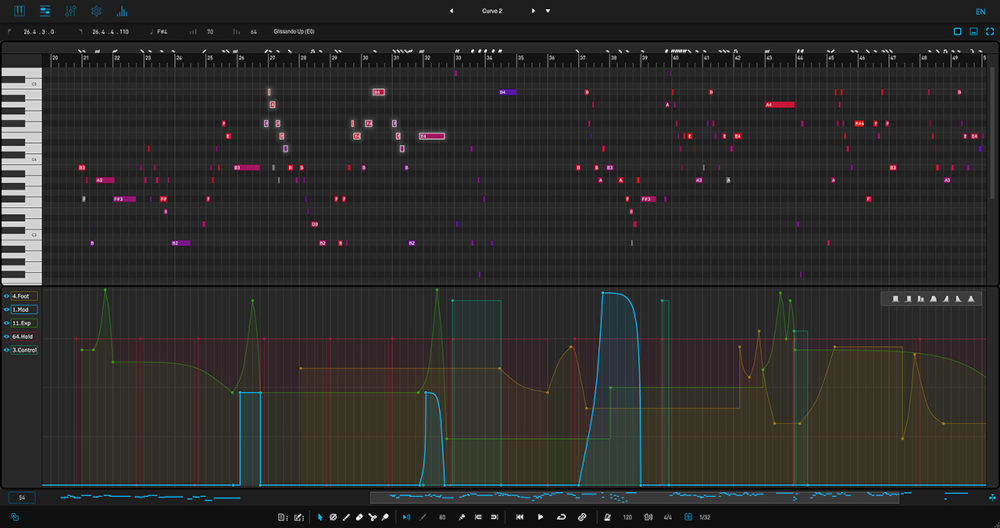Open the settings gear icon
Viewport: 1000px width, 528px height.
[x=96, y=11]
